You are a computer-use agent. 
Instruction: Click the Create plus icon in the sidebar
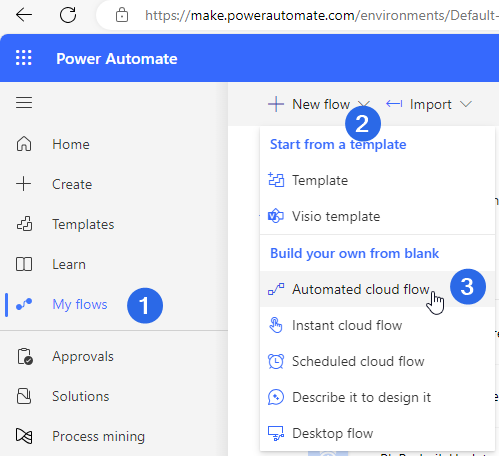click(24, 184)
